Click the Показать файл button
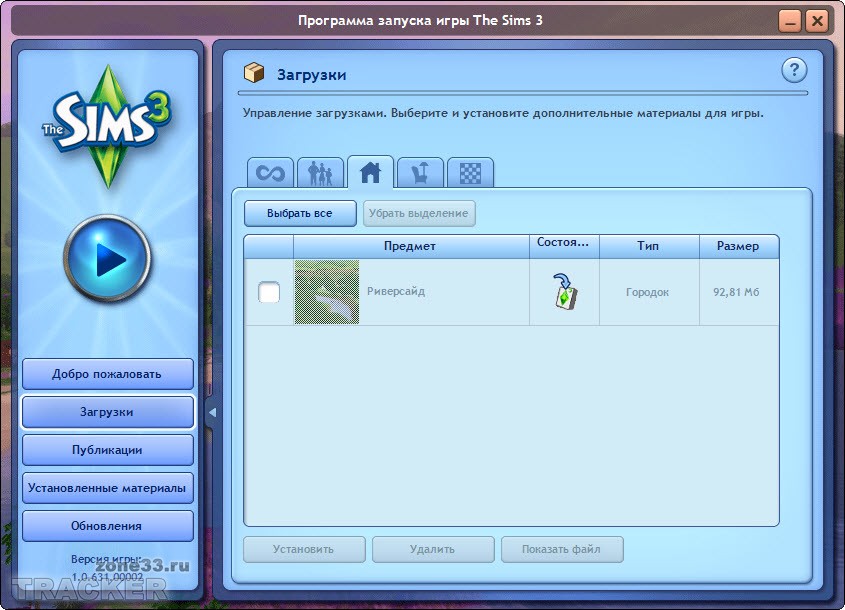The image size is (845, 610). coord(562,549)
